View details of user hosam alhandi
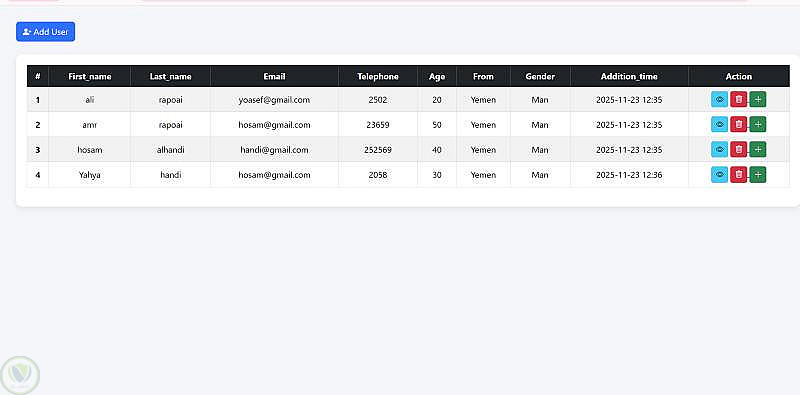The image size is (800, 395). [x=719, y=149]
